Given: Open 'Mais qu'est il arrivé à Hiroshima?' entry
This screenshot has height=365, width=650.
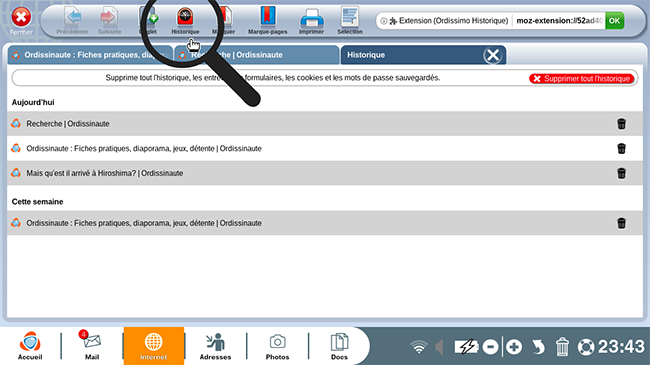Looking at the screenshot, I should click(104, 173).
